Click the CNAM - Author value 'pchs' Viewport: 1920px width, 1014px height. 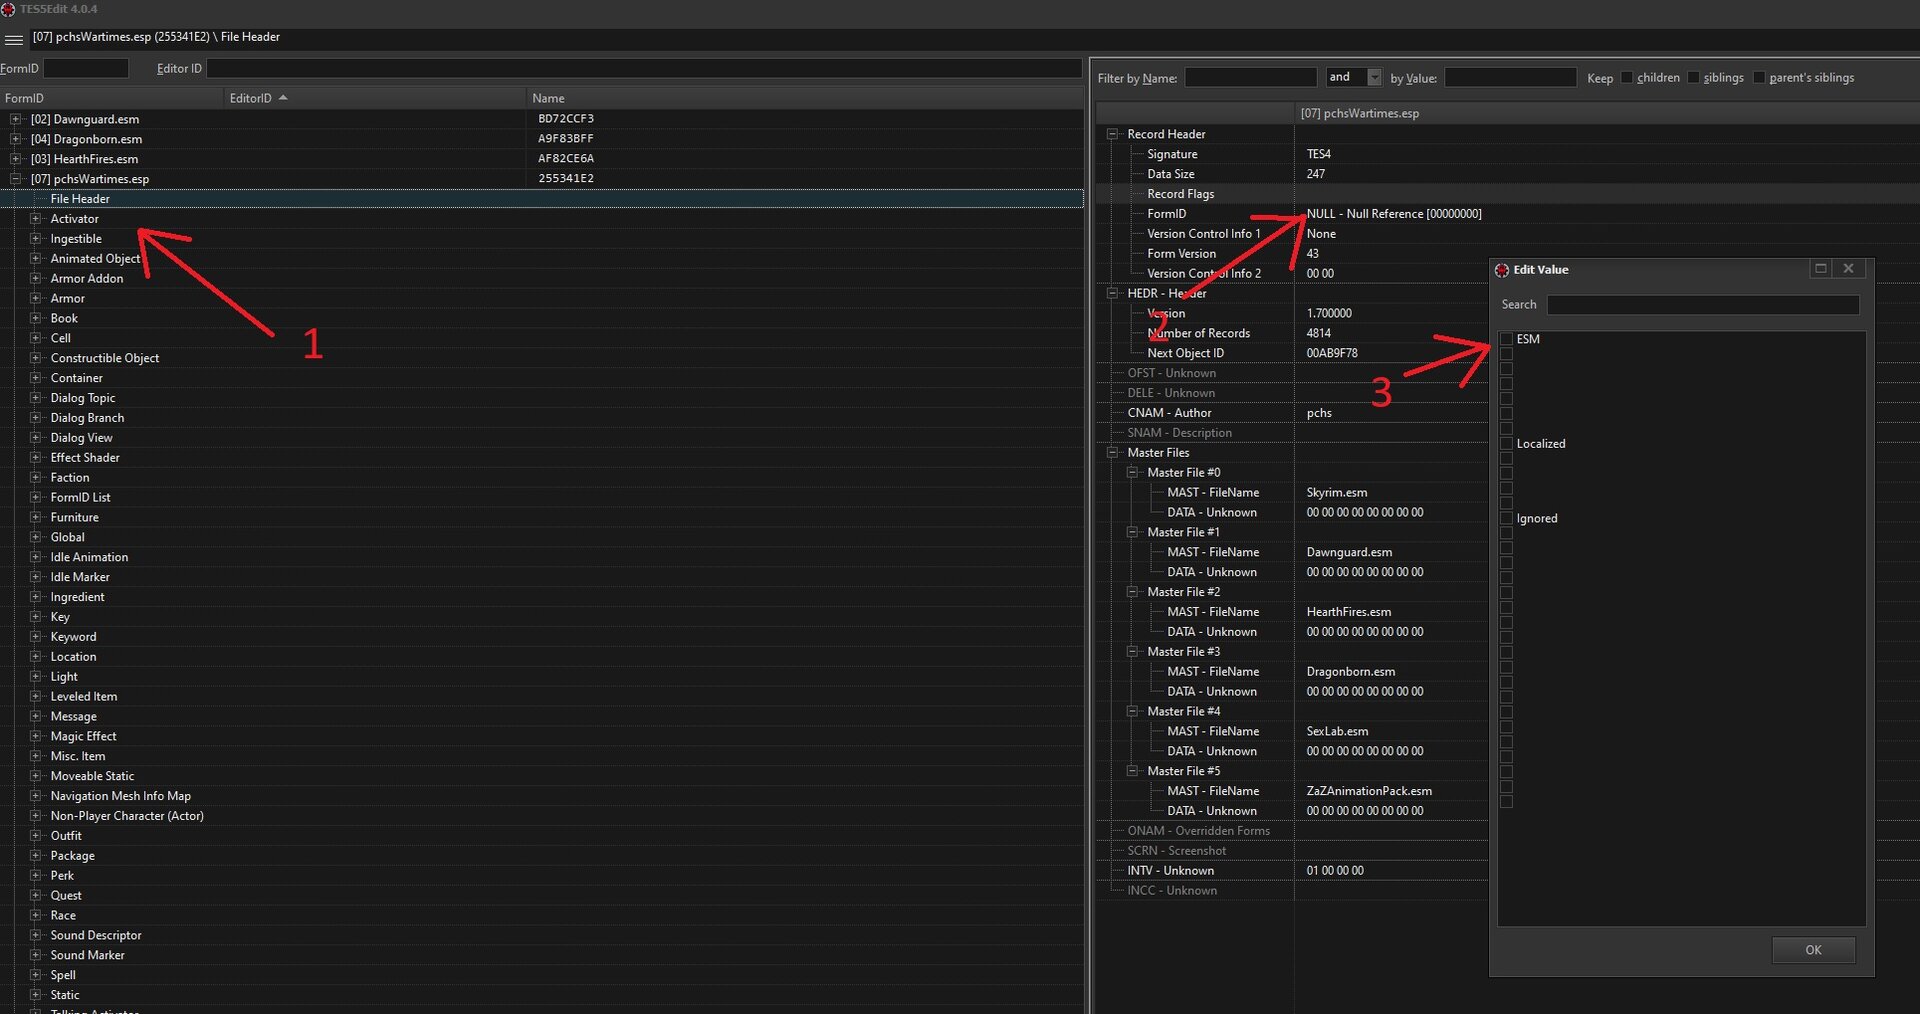1319,413
